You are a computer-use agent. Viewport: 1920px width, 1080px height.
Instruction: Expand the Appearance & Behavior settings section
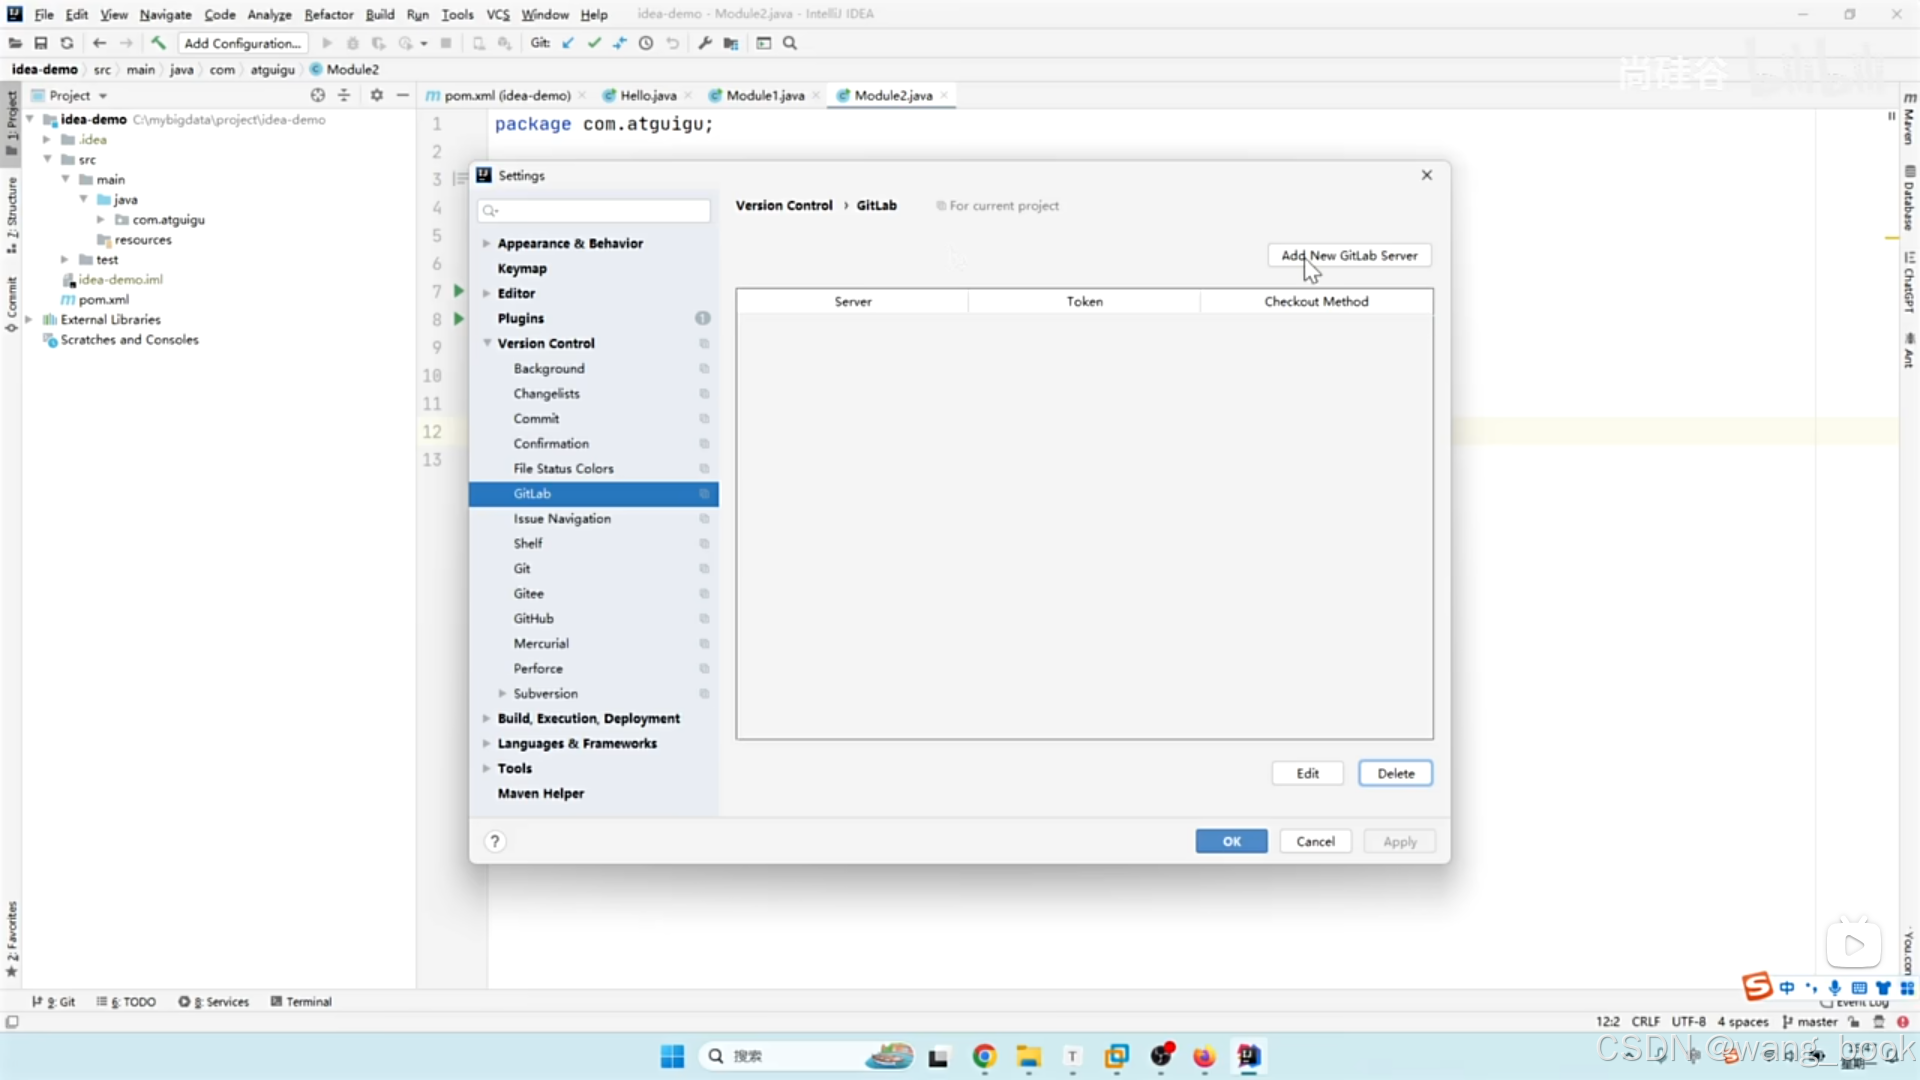[486, 244]
